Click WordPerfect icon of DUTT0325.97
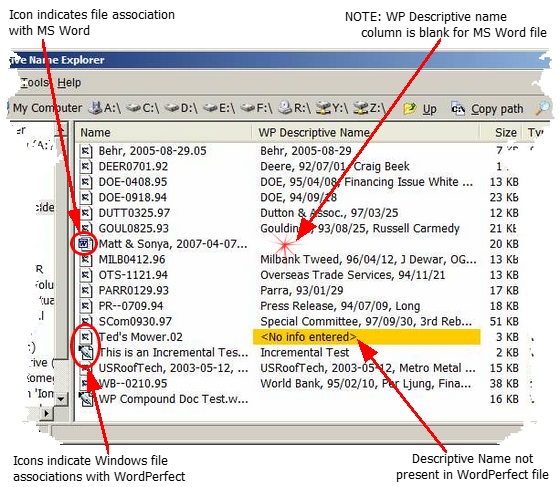The width and height of the screenshot is (560, 487). click(86, 213)
